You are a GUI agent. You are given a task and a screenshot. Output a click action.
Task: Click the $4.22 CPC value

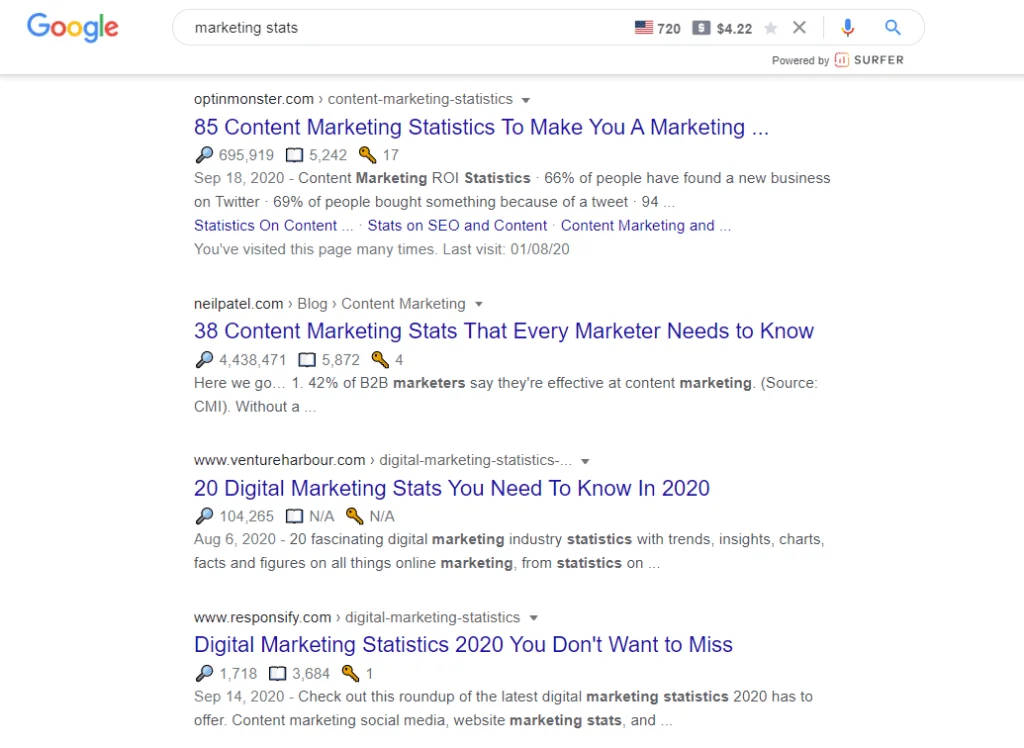[734, 29]
